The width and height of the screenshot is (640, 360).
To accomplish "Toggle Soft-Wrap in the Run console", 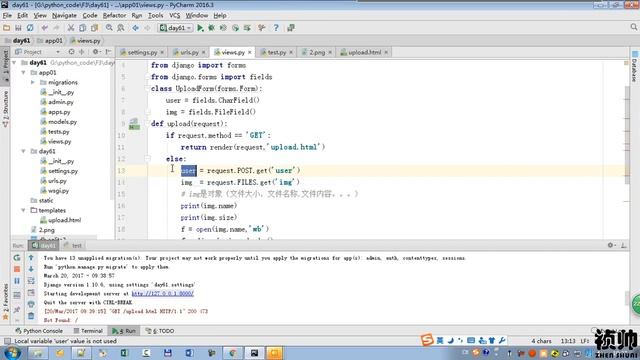I will tap(31, 281).
